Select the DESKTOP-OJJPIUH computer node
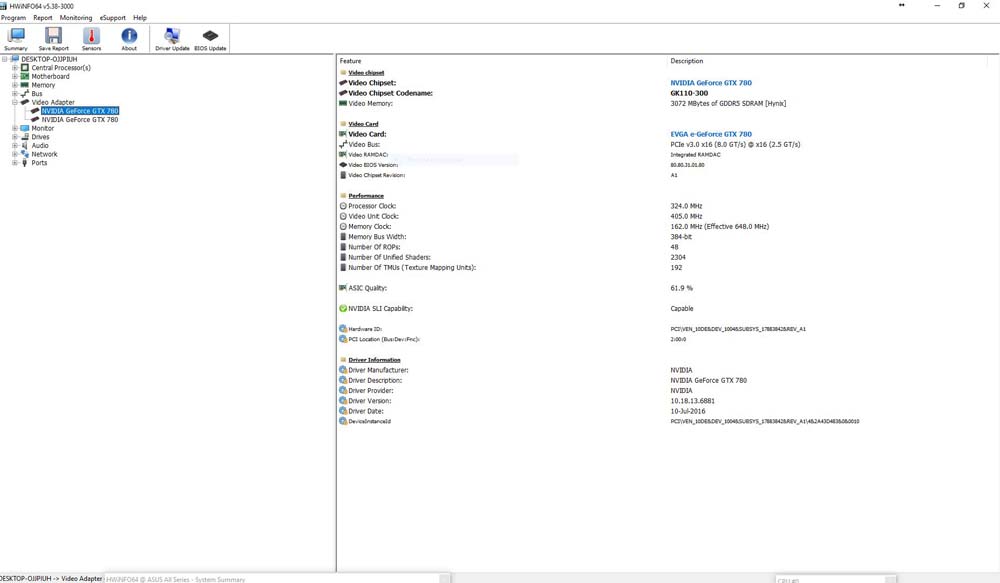Image resolution: width=1000 pixels, height=583 pixels. coord(49,59)
